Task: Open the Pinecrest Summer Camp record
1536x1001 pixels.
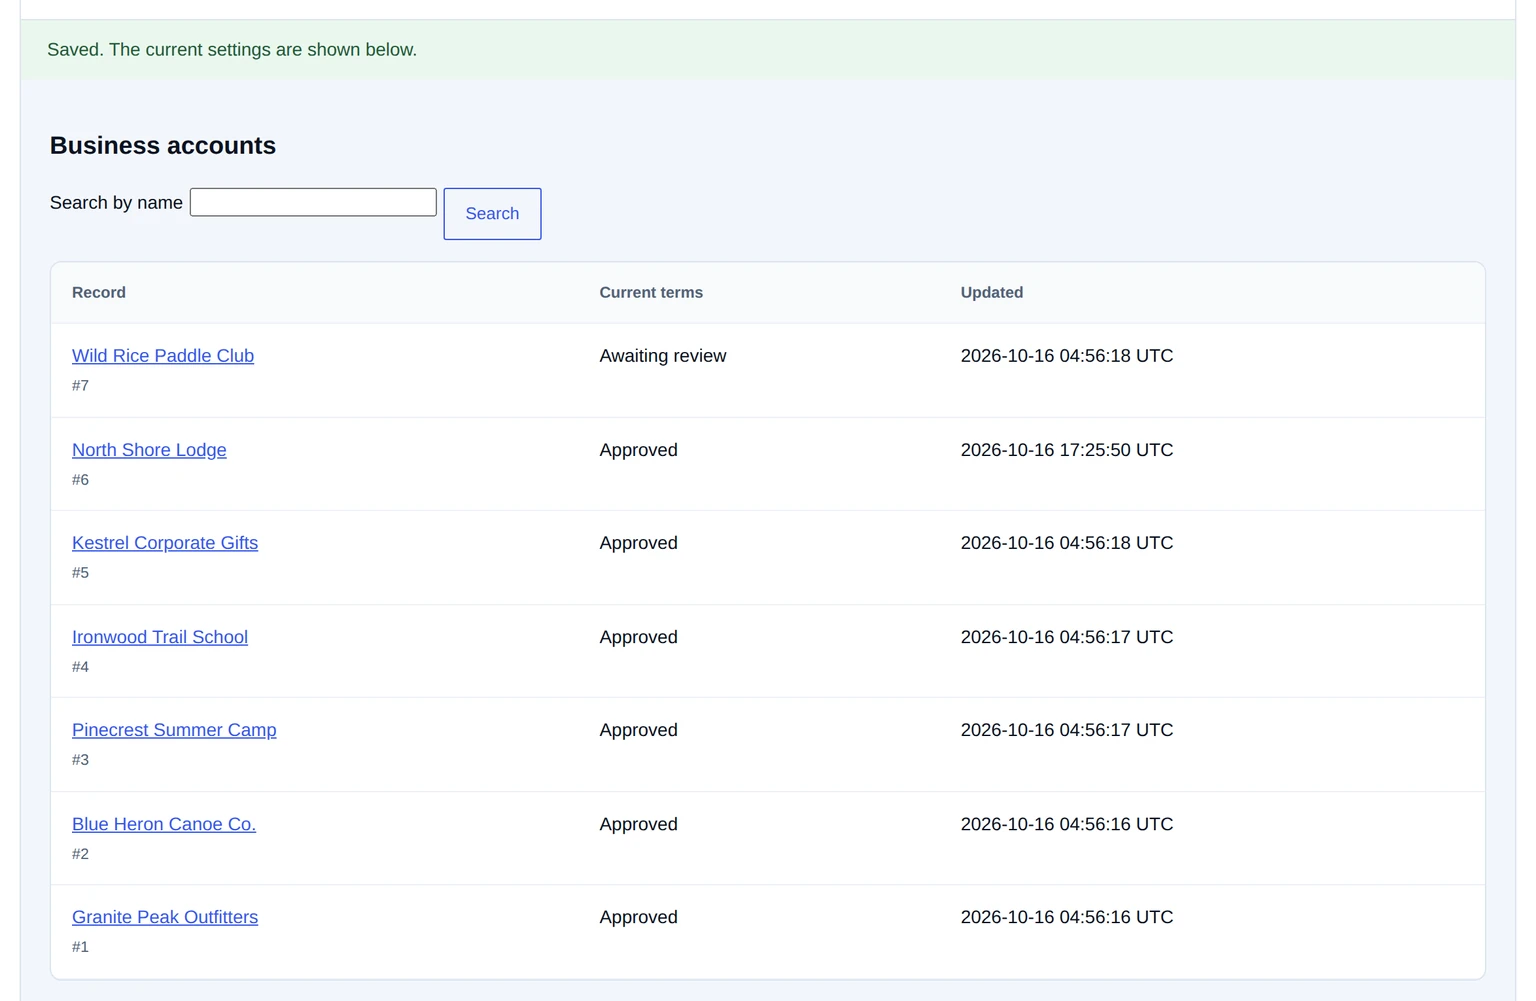Action: (x=174, y=730)
